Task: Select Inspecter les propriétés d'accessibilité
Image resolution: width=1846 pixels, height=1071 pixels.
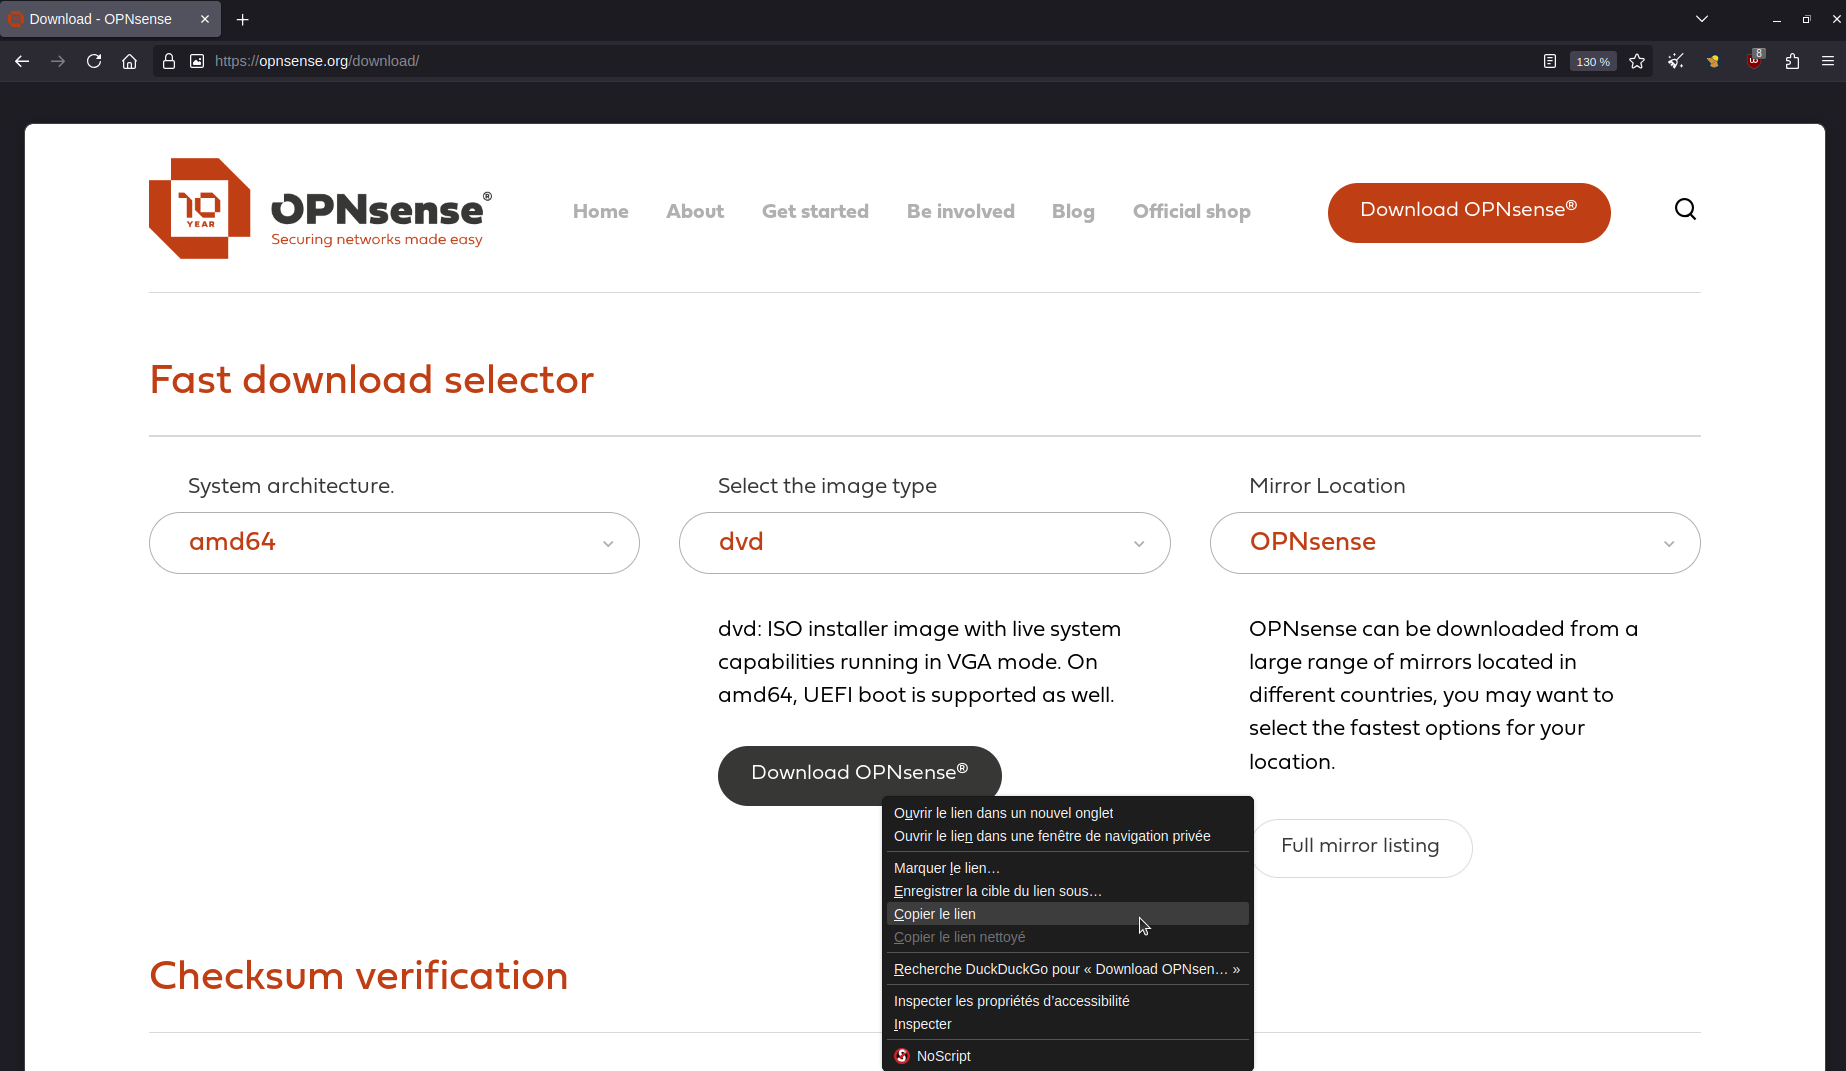Action: [1067, 1001]
